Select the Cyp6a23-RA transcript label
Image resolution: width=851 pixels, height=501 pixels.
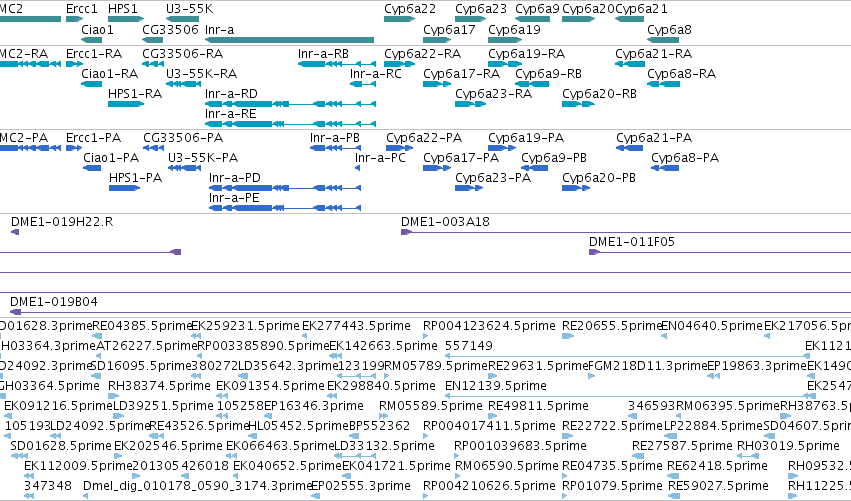tap(493, 94)
